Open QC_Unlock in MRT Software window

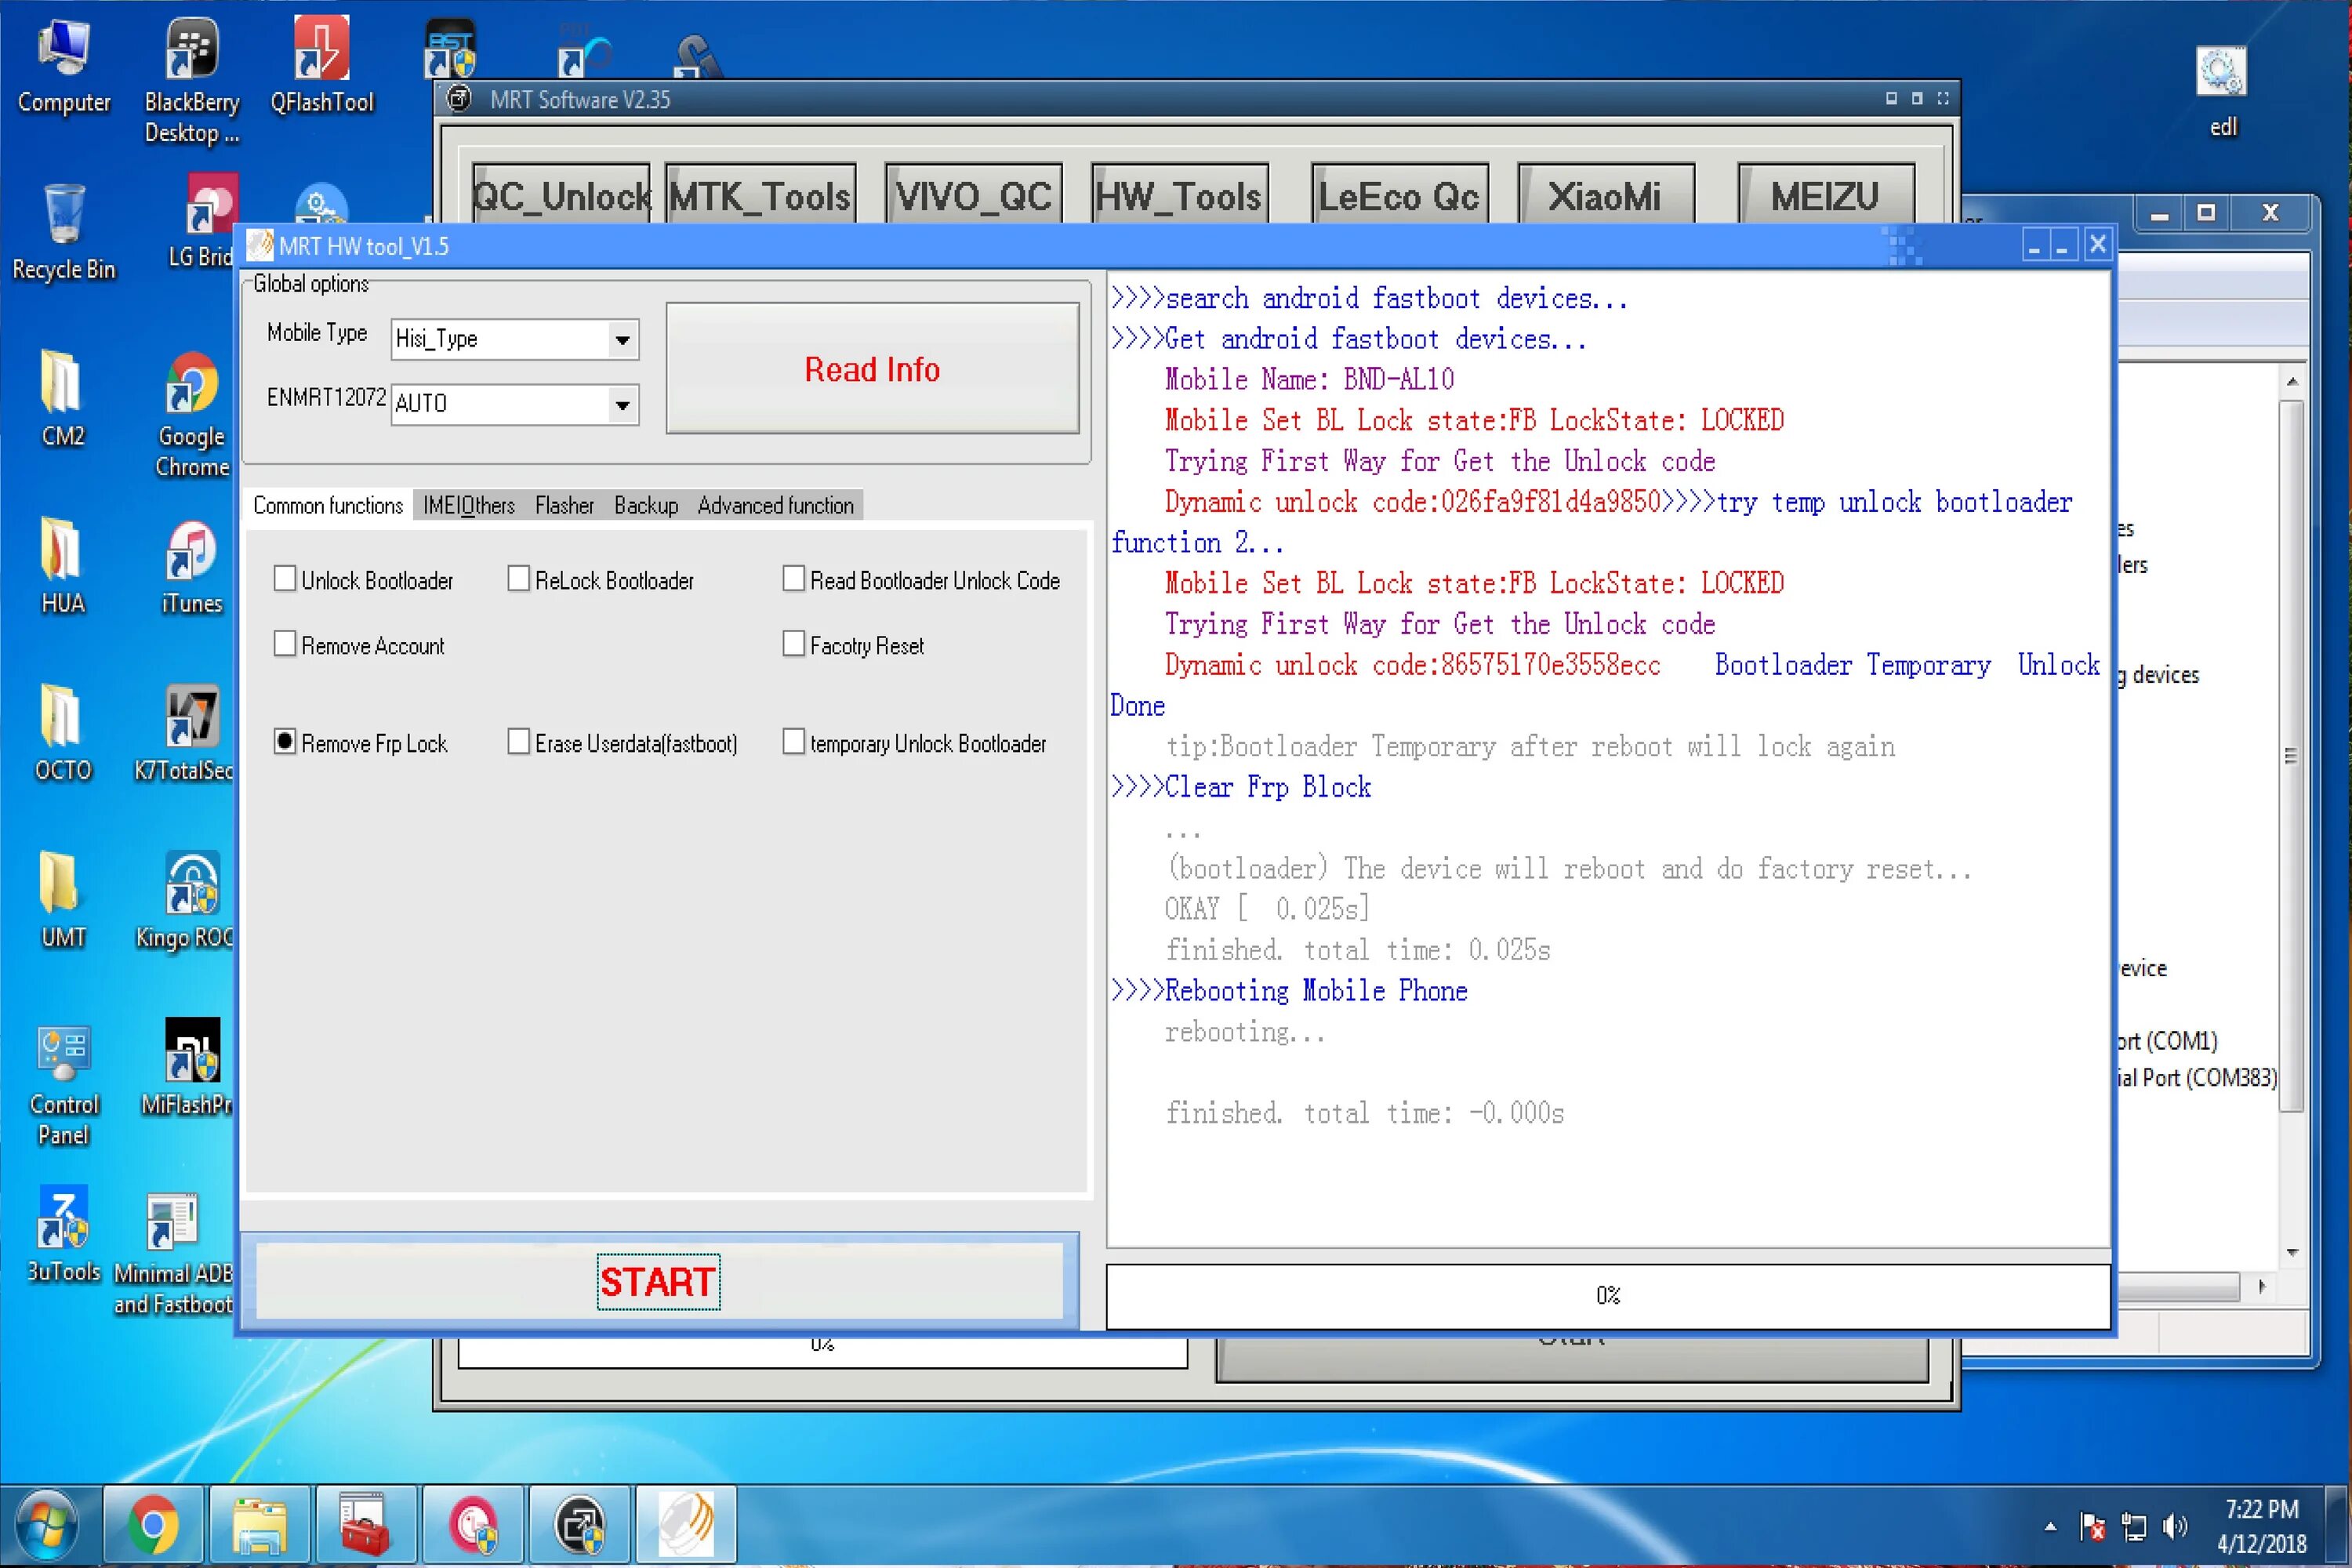coord(561,195)
